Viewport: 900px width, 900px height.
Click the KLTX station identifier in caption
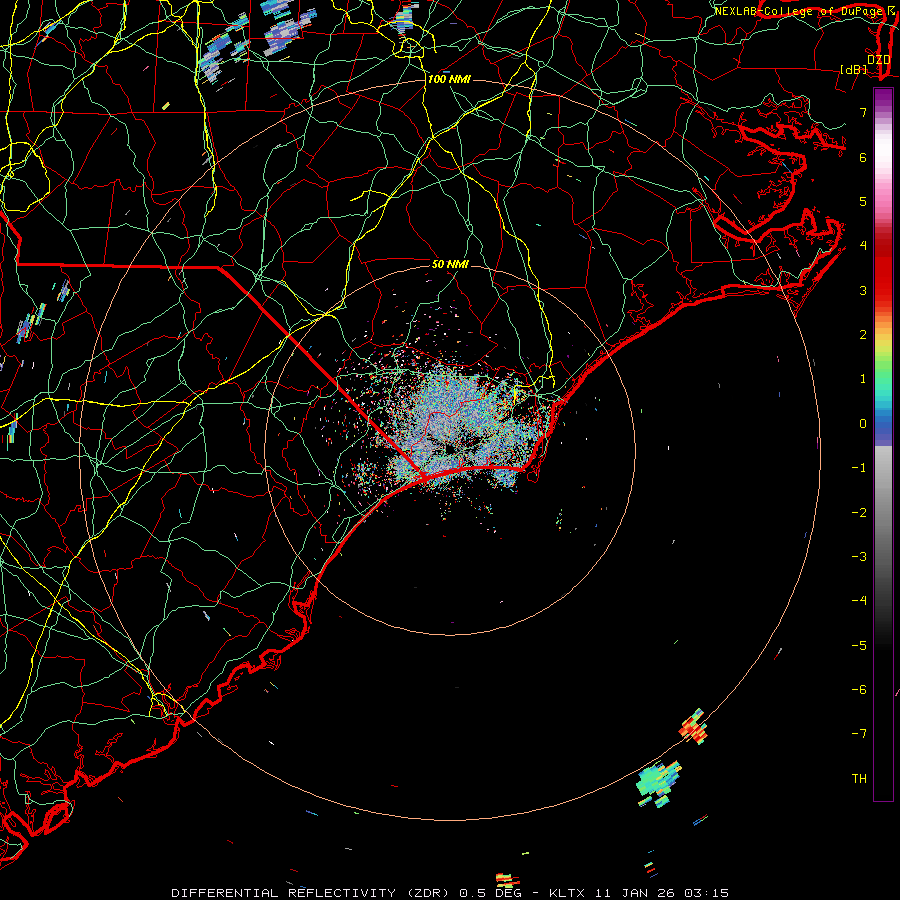click(569, 893)
